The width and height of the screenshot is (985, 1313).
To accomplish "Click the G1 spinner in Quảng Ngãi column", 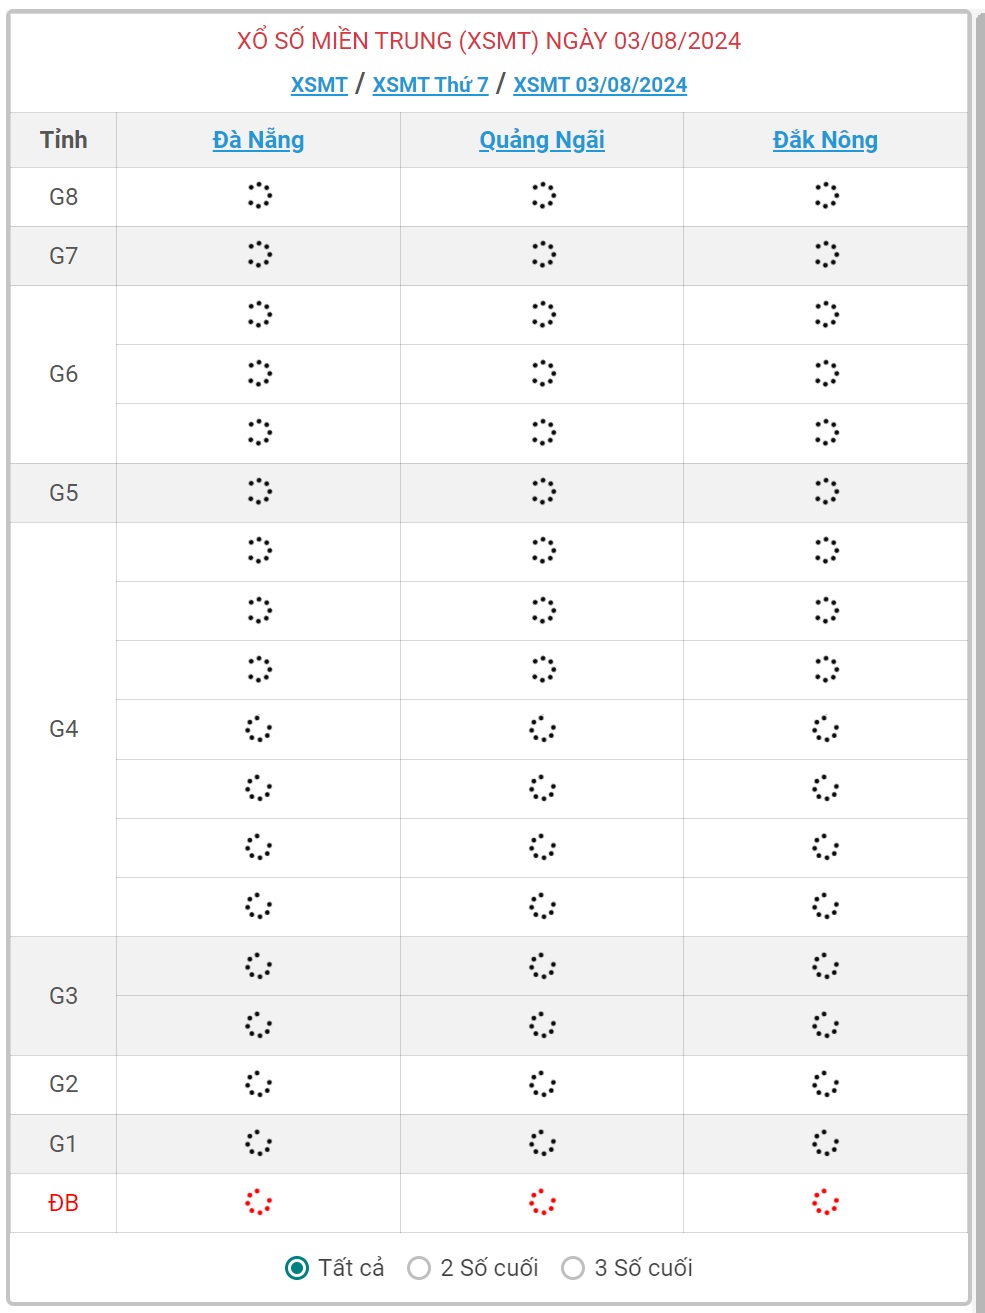I will pyautogui.click(x=542, y=1143).
